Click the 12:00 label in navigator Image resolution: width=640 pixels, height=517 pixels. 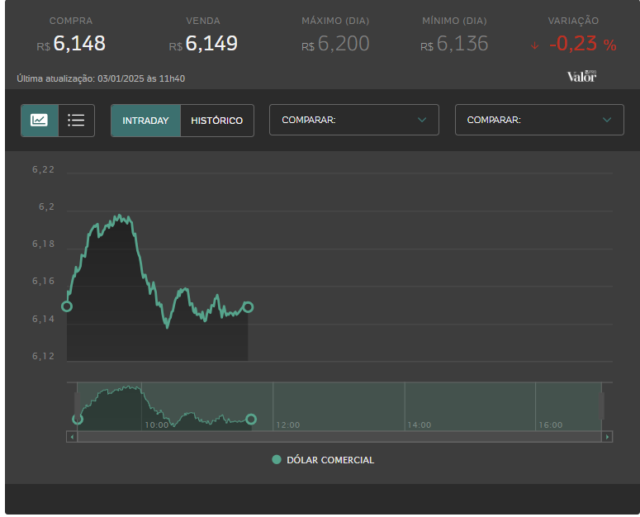(288, 425)
